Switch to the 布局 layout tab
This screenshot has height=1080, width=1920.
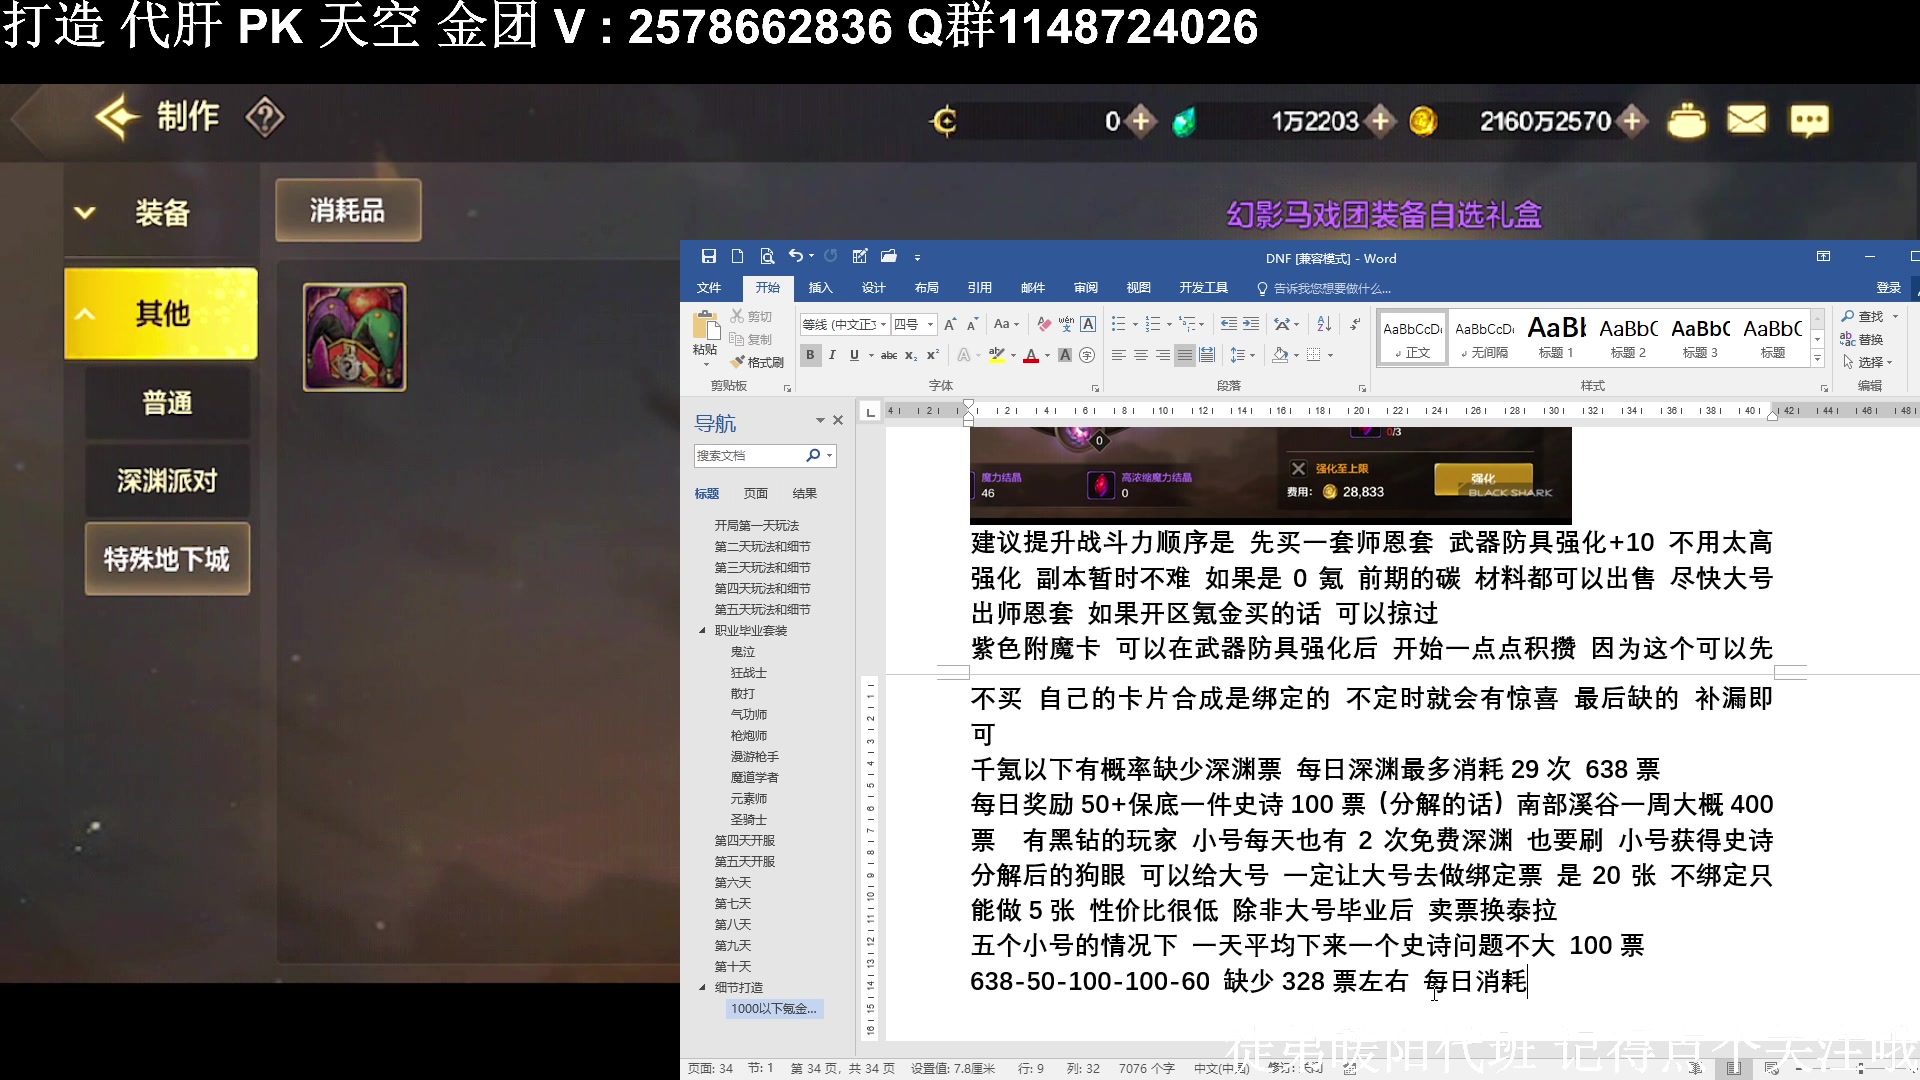pyautogui.click(x=926, y=288)
